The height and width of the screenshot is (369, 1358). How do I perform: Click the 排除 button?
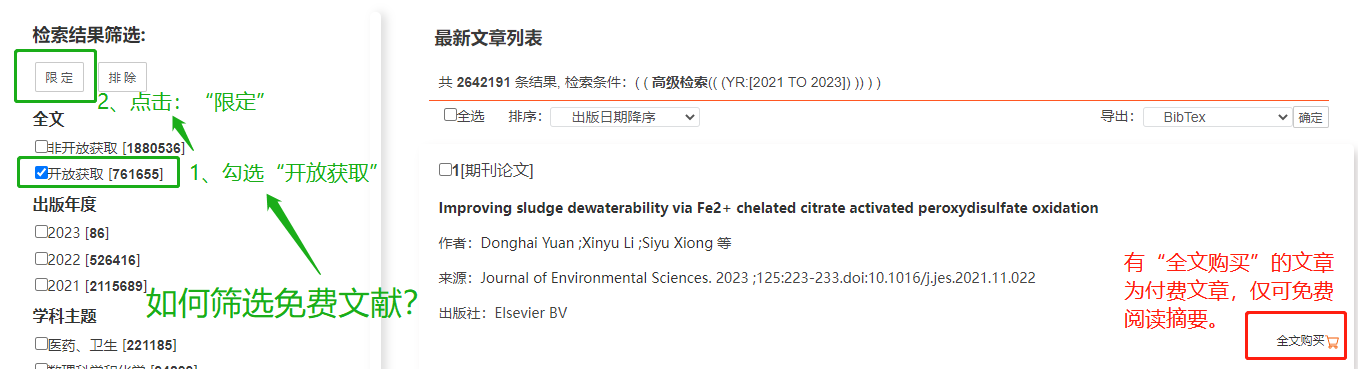pos(123,77)
